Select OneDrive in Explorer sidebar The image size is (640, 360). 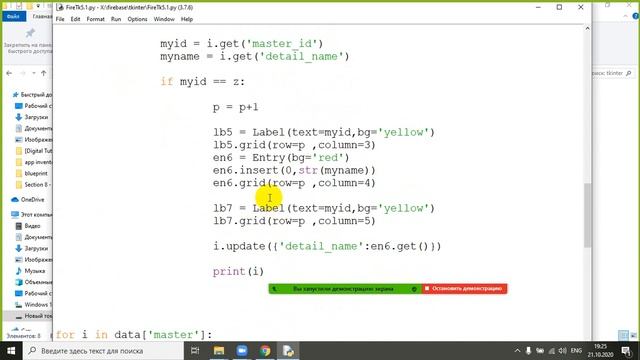(28, 200)
